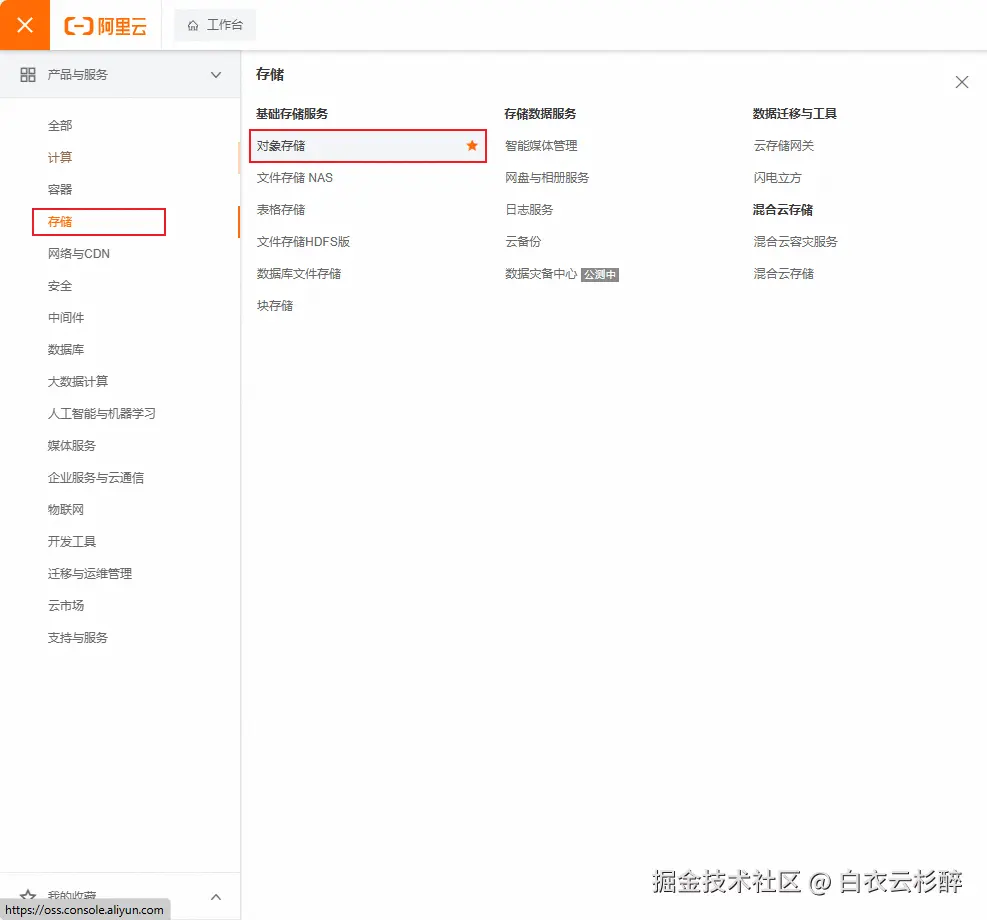Open 数据库文件存储 service
The width and height of the screenshot is (987, 920).
(x=299, y=274)
